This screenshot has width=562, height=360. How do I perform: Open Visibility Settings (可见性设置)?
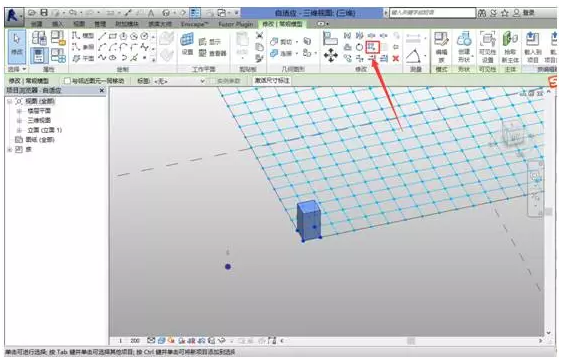tap(487, 47)
